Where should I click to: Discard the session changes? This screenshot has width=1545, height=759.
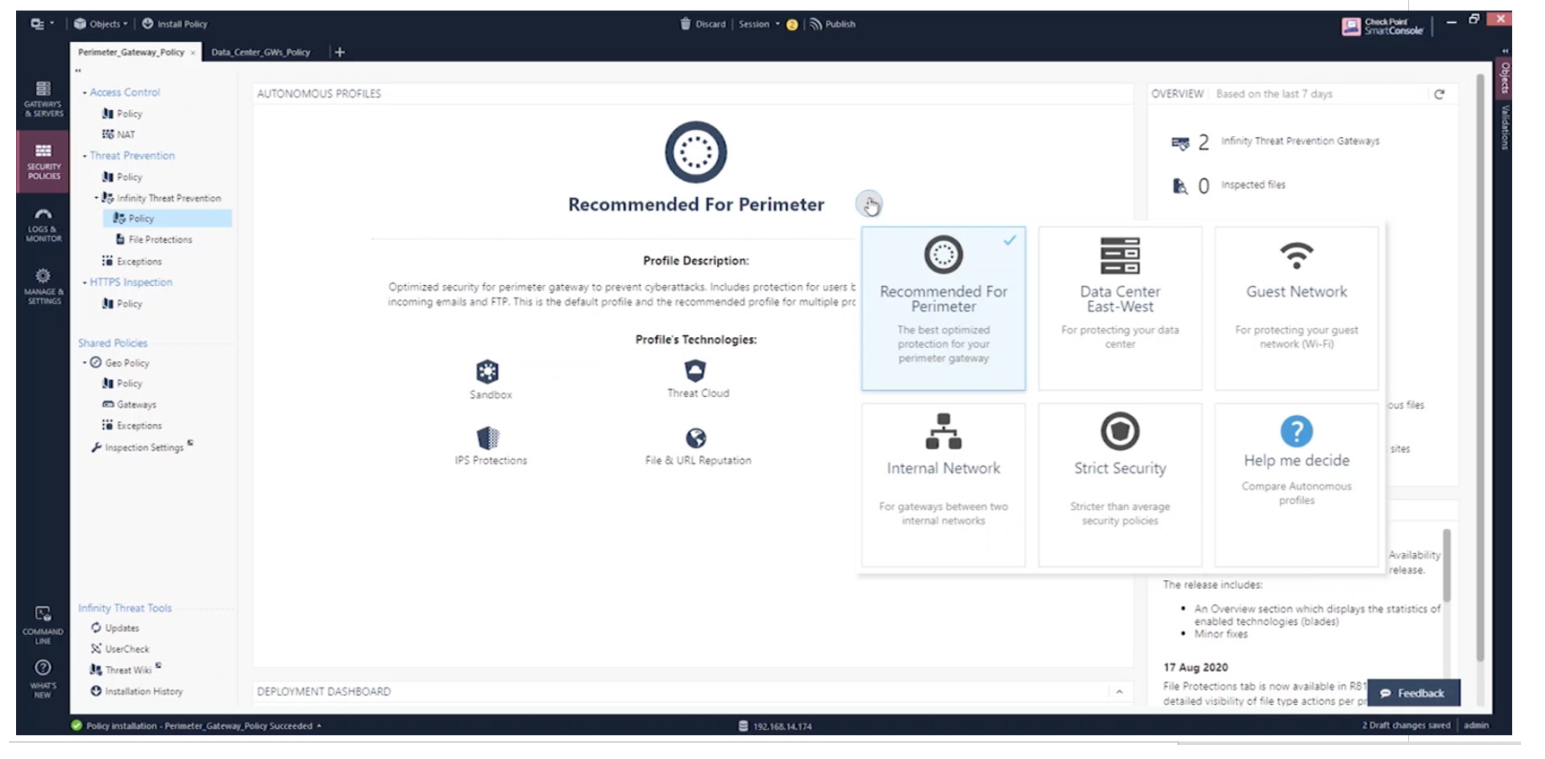click(x=702, y=24)
